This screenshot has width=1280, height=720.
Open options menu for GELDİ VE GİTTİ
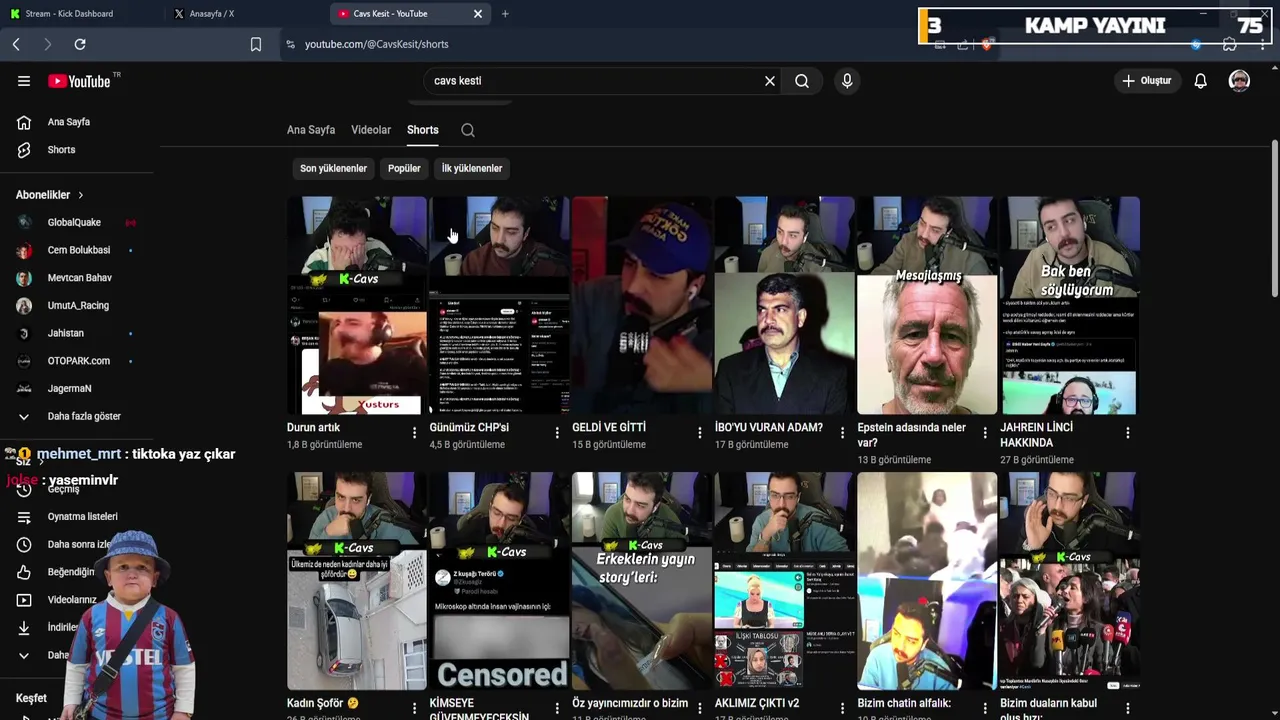(700, 432)
